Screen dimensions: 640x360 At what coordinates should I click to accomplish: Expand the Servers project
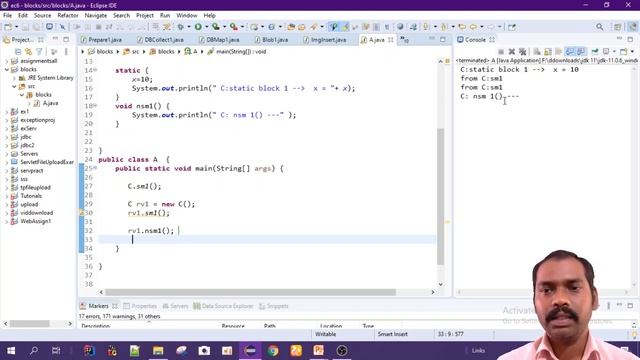click(x=7, y=154)
